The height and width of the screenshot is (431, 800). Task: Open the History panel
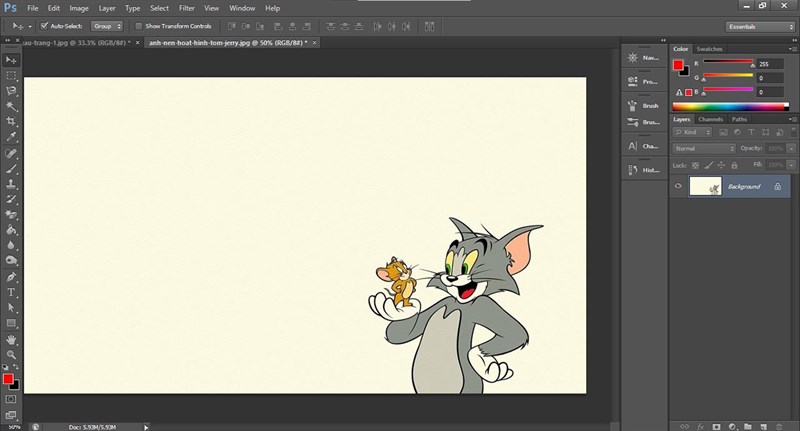click(644, 170)
